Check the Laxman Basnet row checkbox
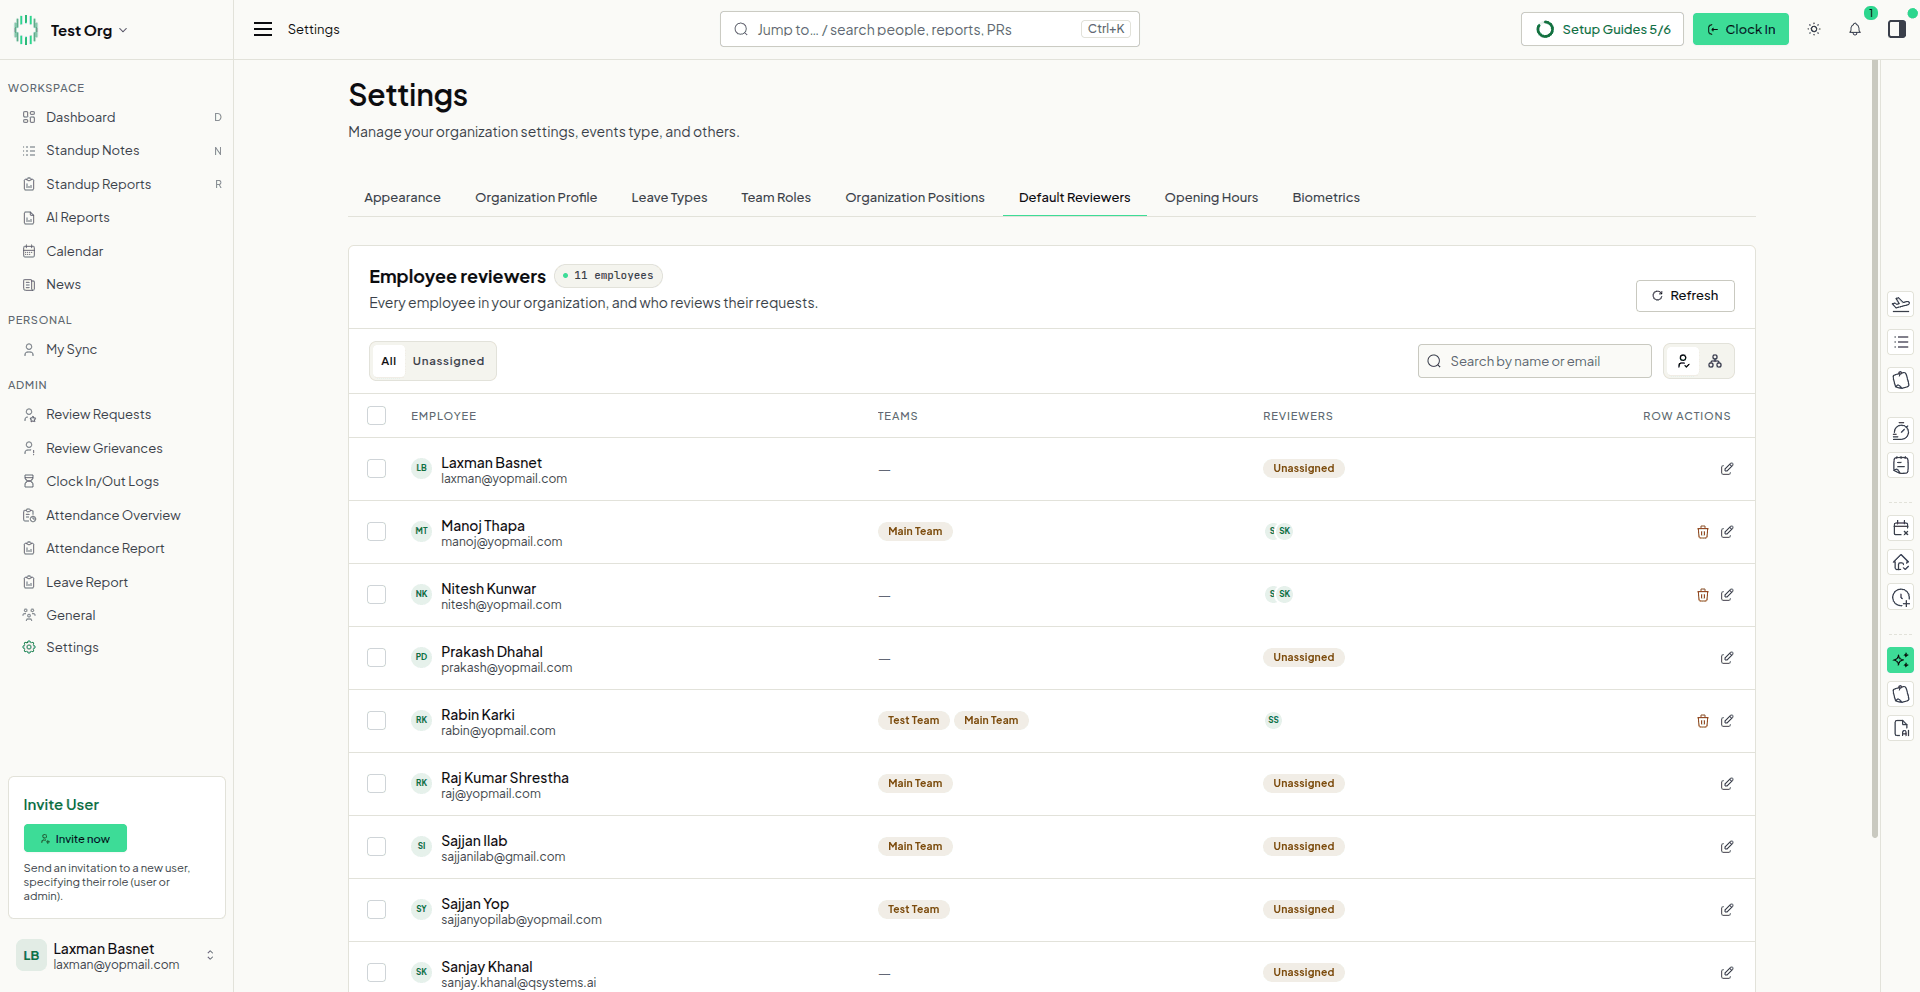 pyautogui.click(x=377, y=469)
